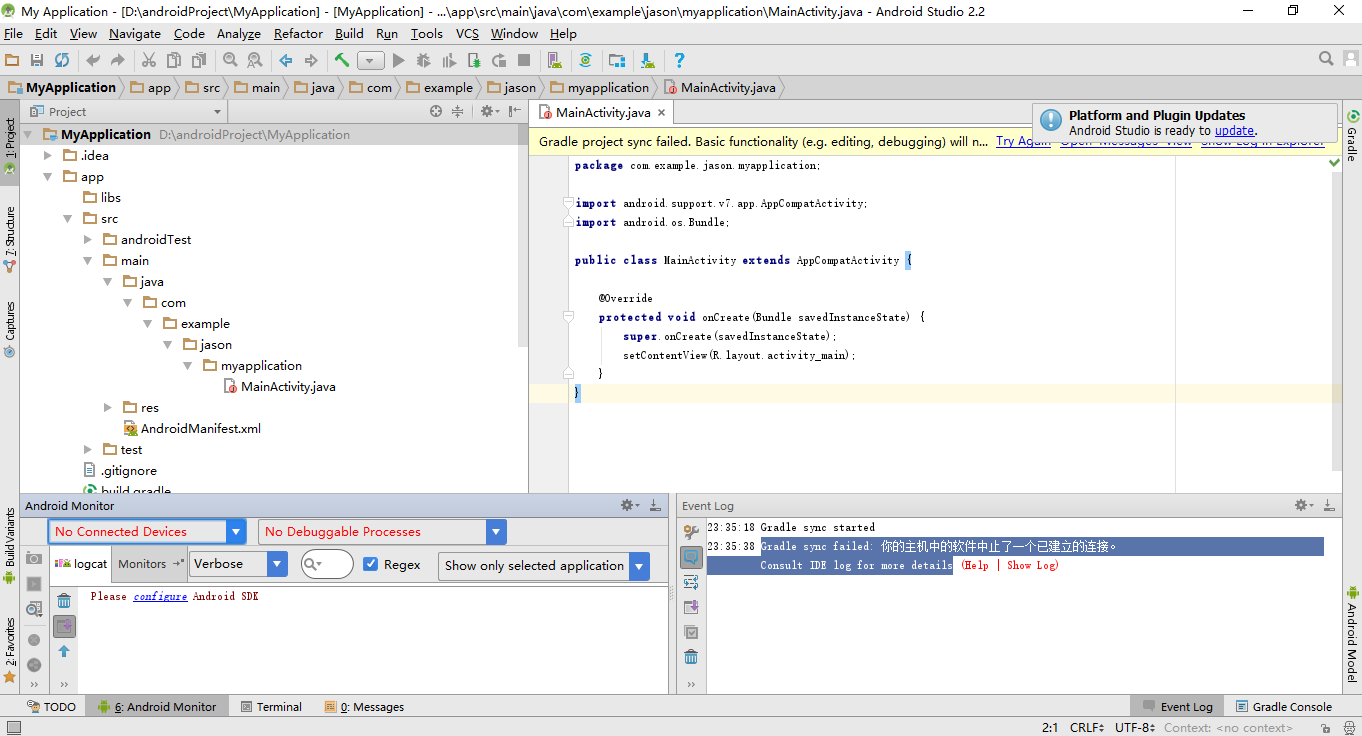Click the configure link in logcat
The width and height of the screenshot is (1362, 736).
point(160,596)
